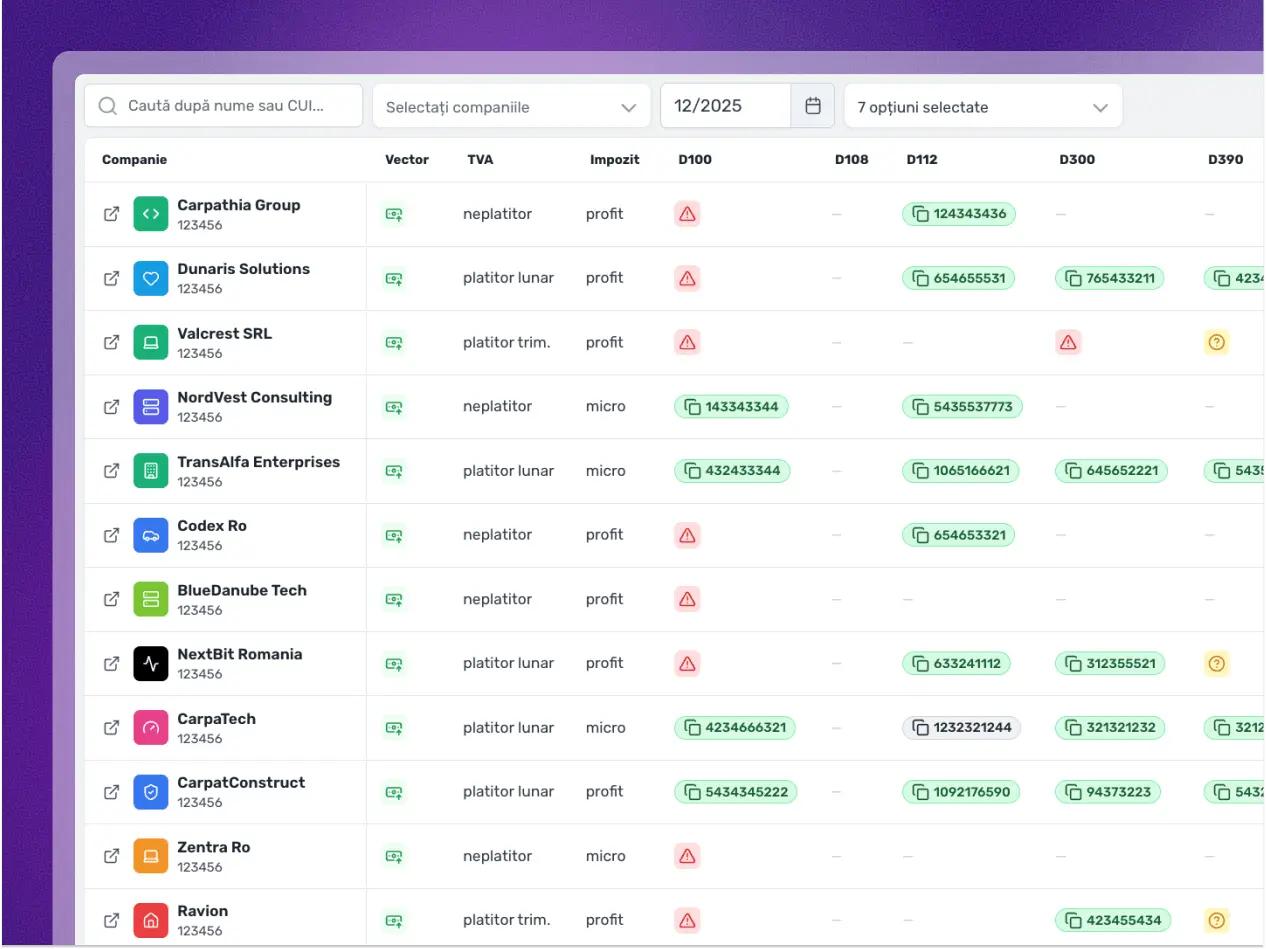This screenshot has width=1266, height=949.
Task: Copy D300 number 94373223
Action: [x=1108, y=792]
